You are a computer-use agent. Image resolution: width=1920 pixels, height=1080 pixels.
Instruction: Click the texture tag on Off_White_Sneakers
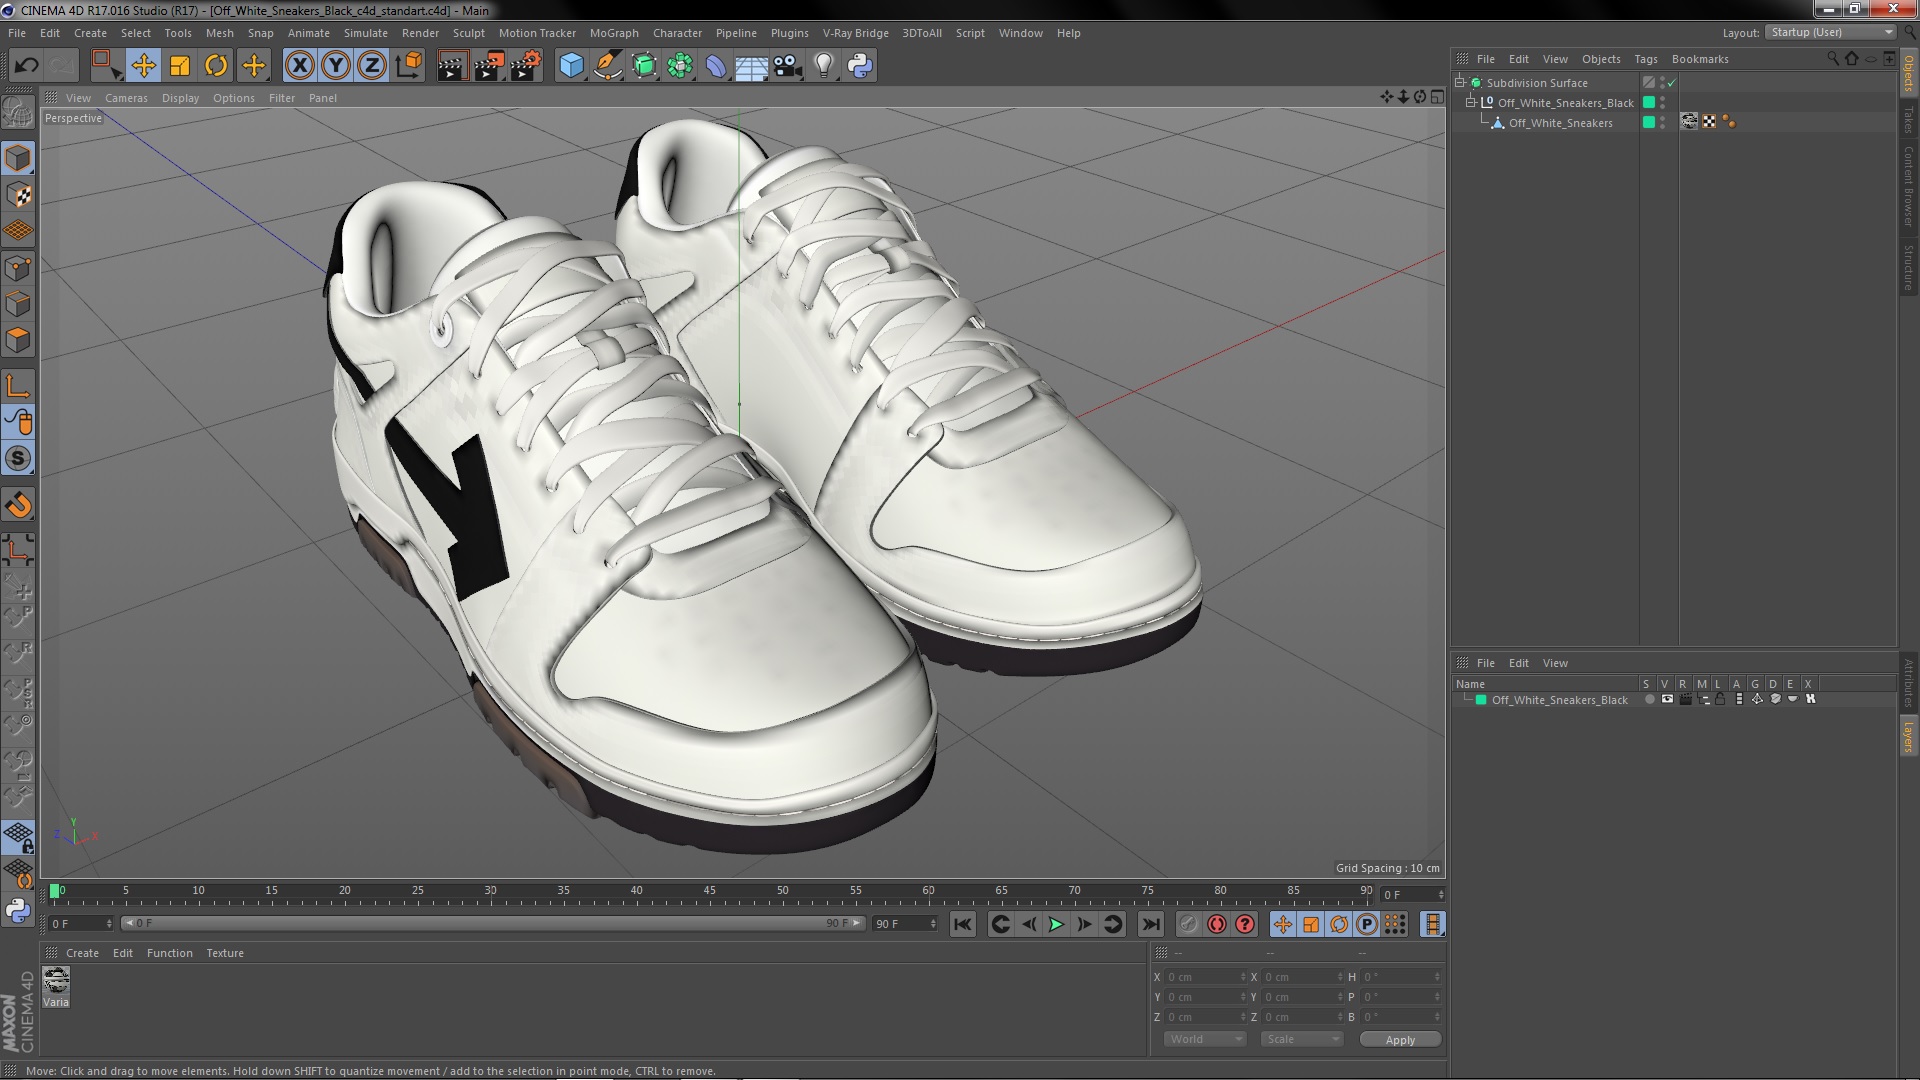[x=1689, y=122]
